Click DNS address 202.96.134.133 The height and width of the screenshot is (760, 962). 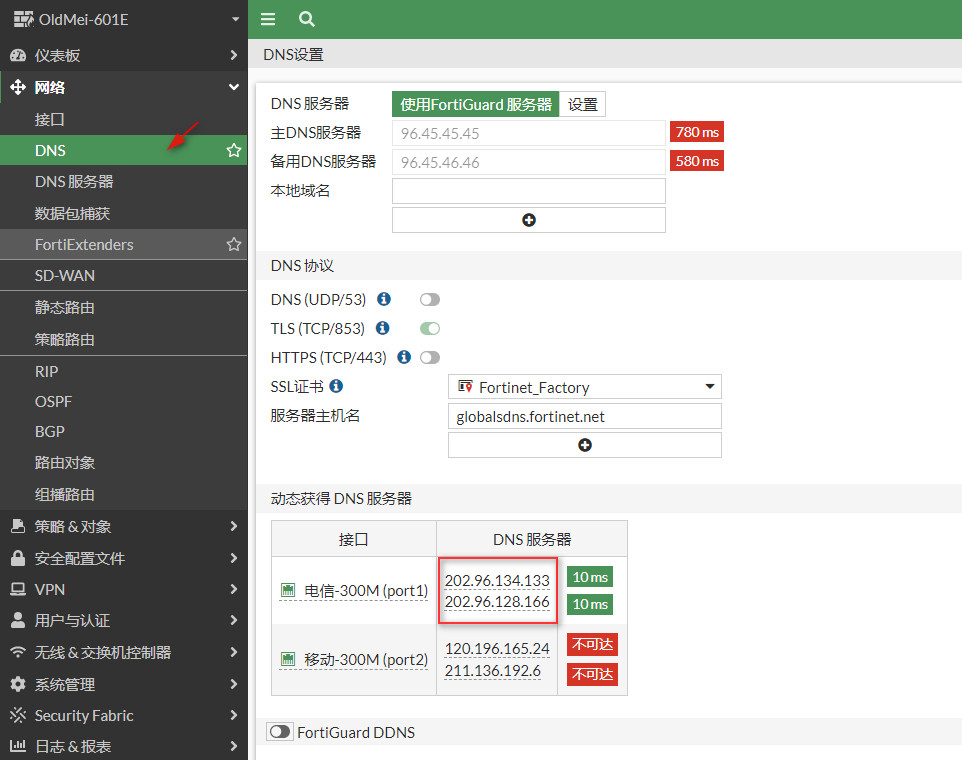pos(497,580)
